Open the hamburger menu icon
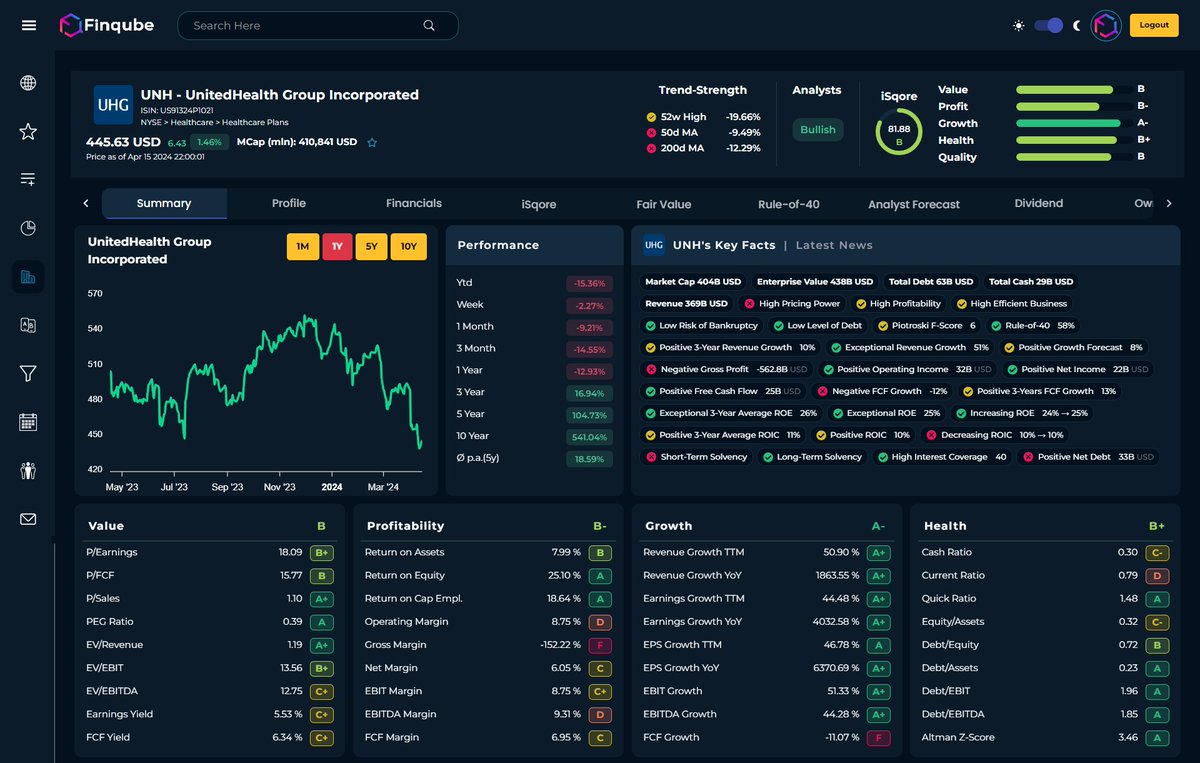The width and height of the screenshot is (1200, 763). [29, 25]
